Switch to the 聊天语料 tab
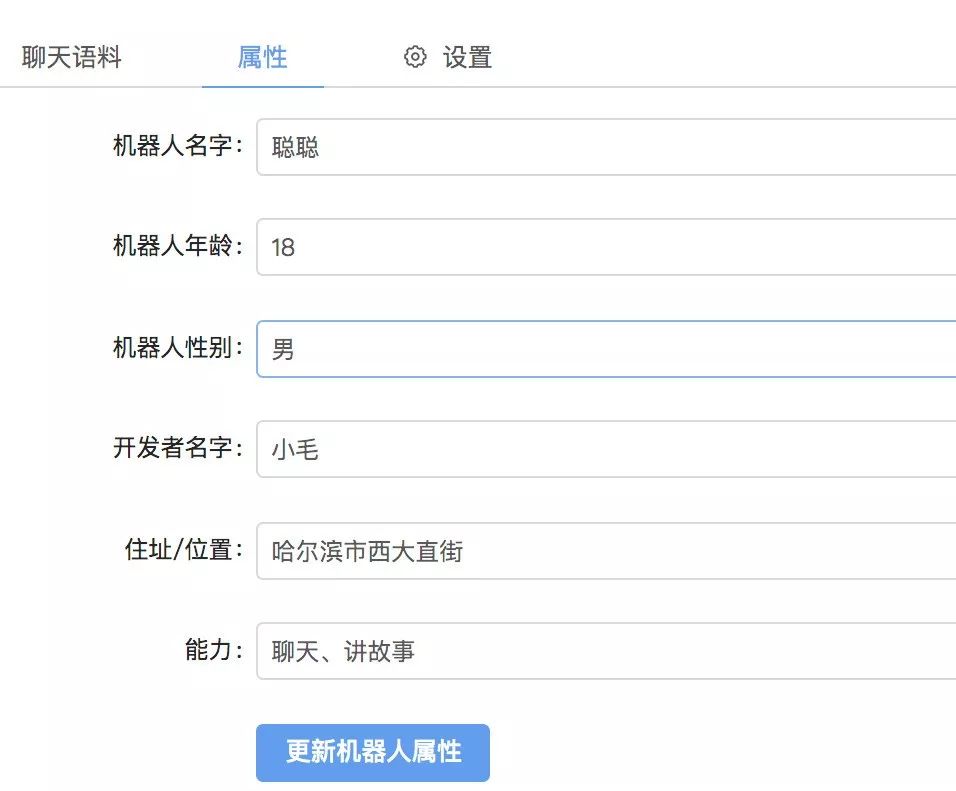Viewport: 956px width, 791px height. 72,57
